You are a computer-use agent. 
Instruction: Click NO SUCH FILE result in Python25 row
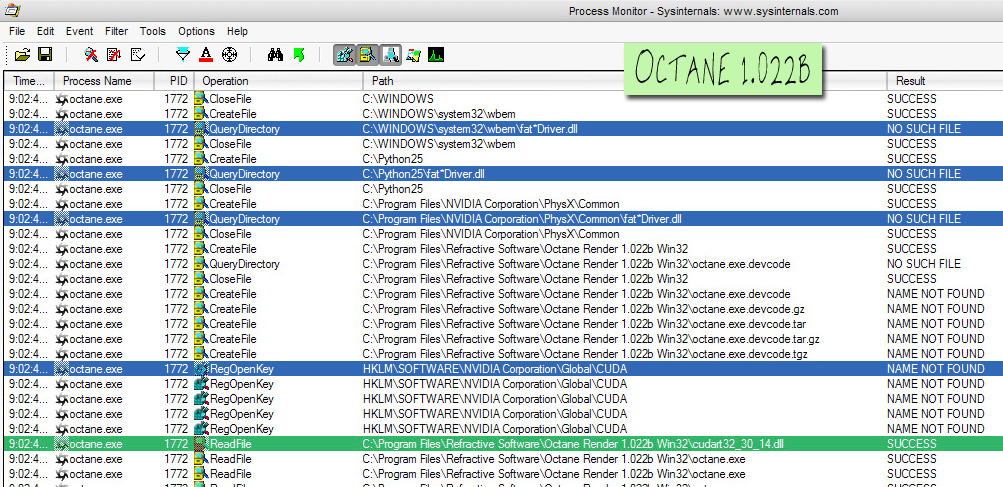[924, 174]
